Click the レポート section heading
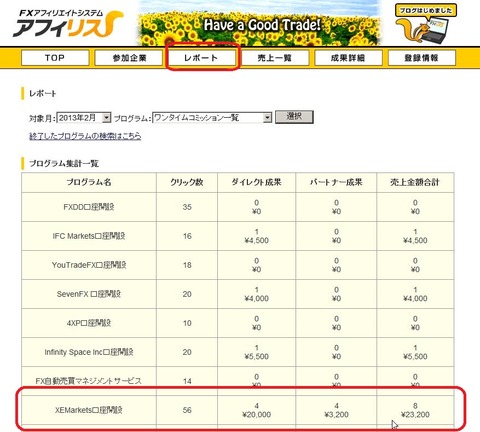 coord(43,94)
